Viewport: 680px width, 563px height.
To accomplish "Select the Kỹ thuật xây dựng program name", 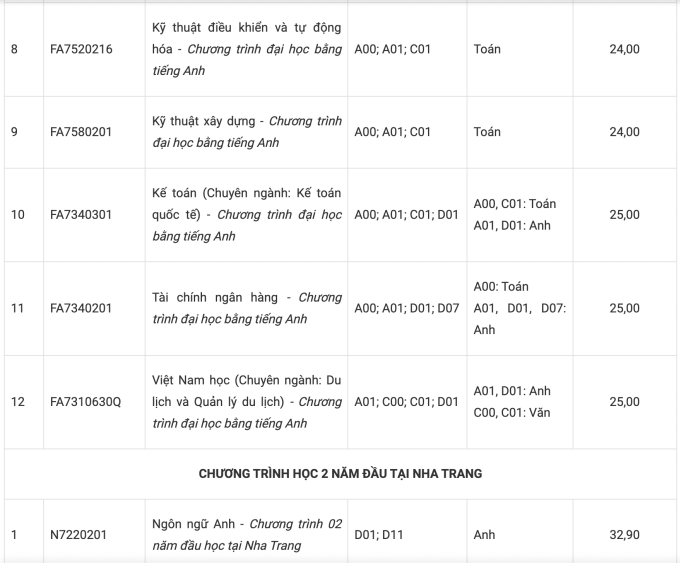I will tap(247, 132).
